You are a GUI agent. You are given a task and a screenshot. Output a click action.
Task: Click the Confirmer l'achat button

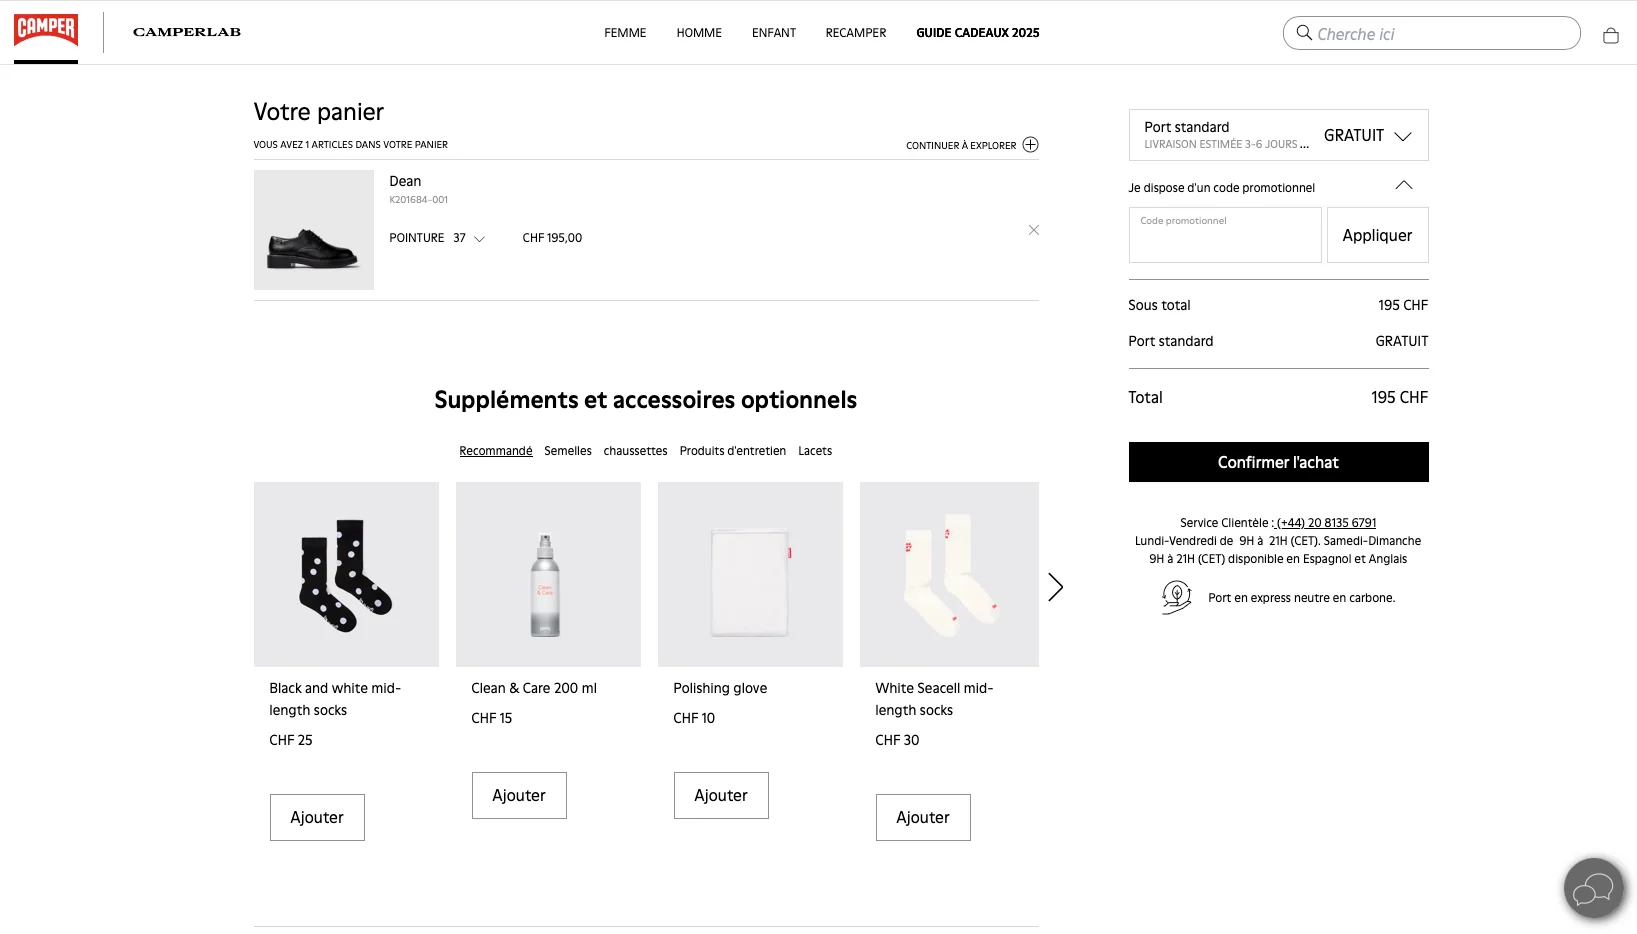point(1278,462)
